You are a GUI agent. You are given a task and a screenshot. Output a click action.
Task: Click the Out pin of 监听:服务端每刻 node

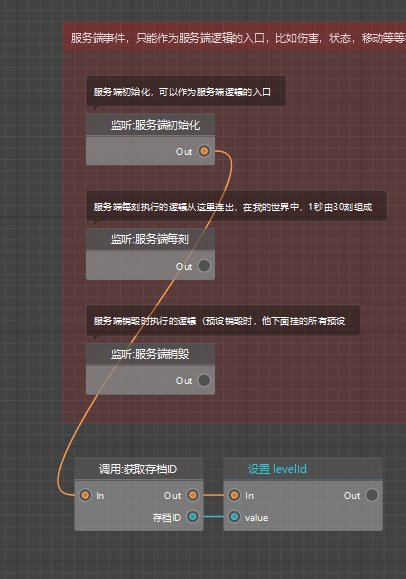tap(204, 266)
